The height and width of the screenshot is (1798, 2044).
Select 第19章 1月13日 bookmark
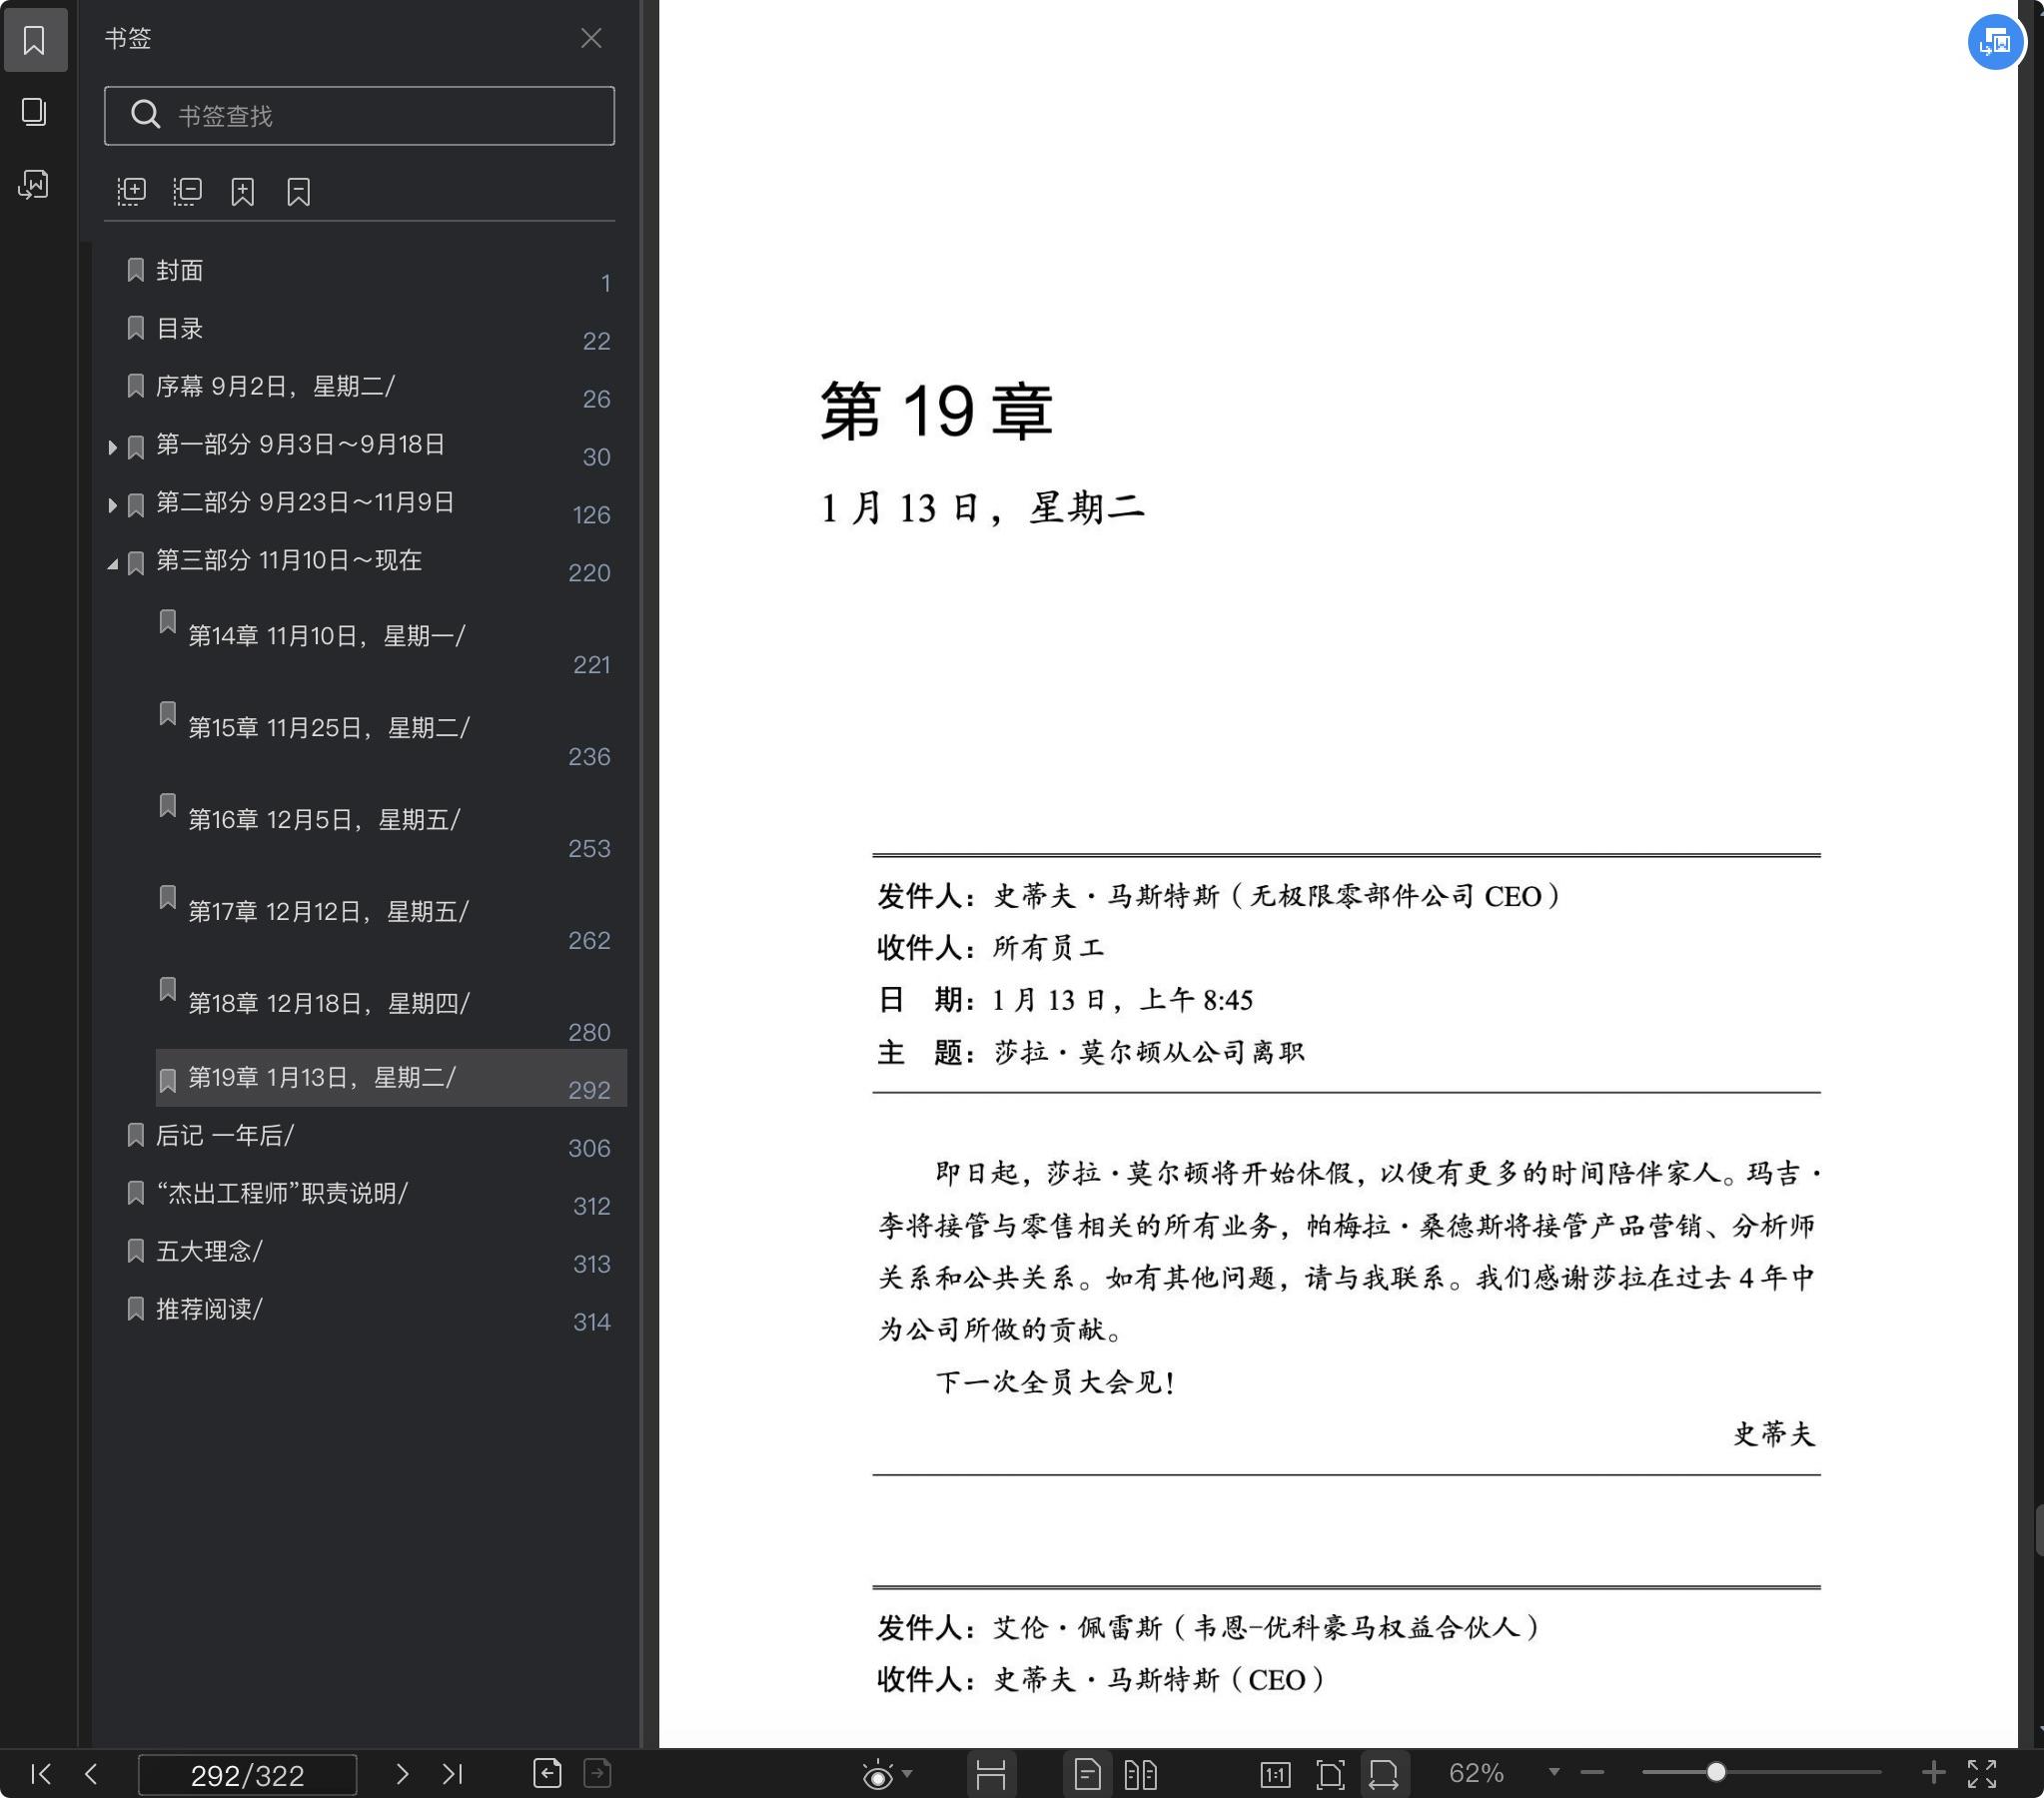coord(391,1078)
